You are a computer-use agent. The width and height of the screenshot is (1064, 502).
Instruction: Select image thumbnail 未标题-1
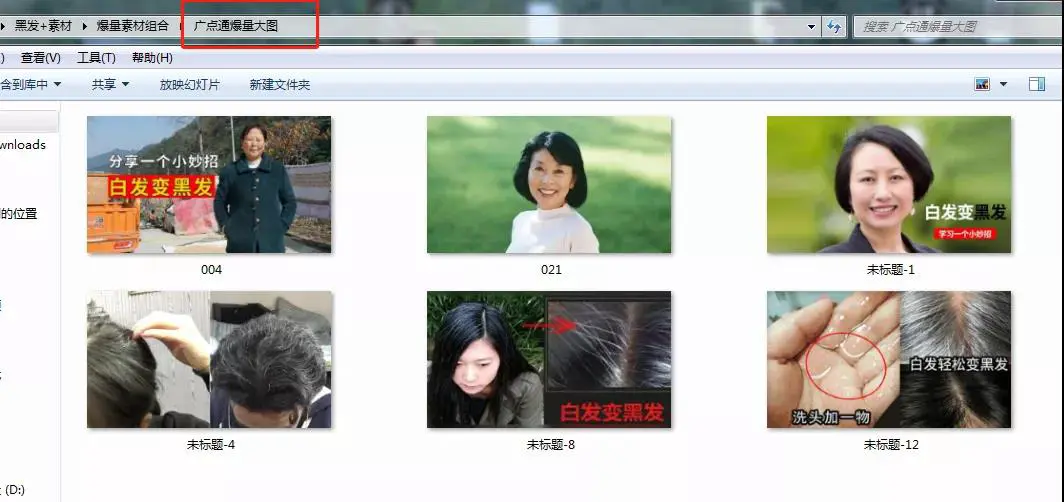(x=889, y=185)
